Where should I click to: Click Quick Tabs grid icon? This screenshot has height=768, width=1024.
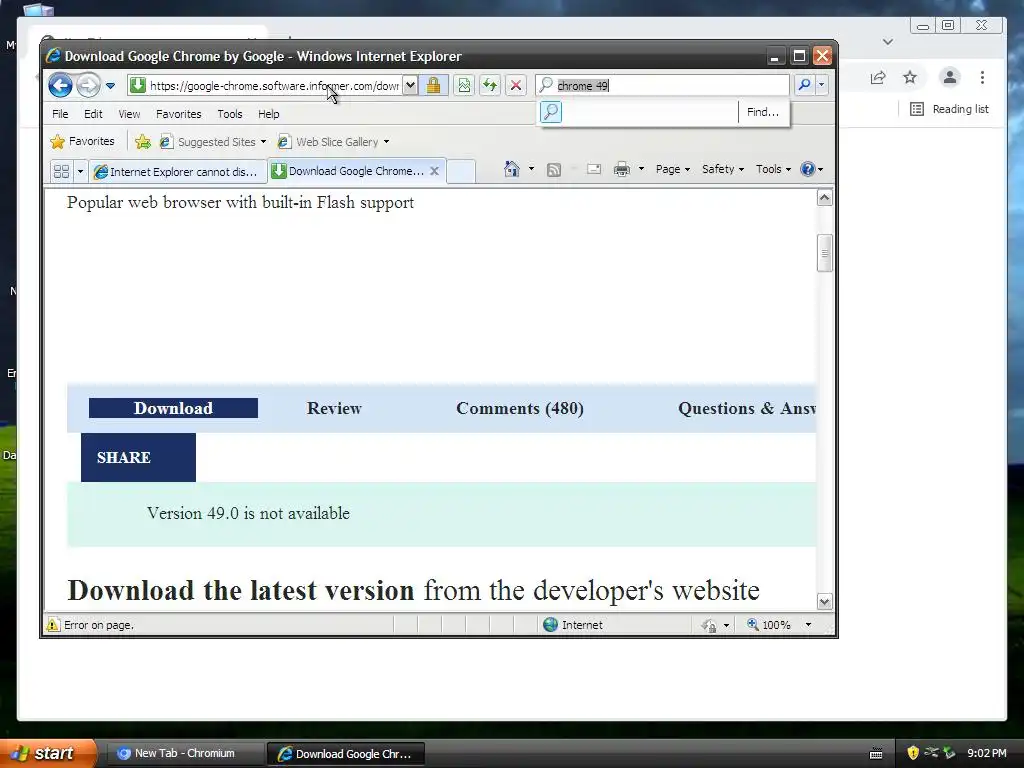click(x=61, y=172)
